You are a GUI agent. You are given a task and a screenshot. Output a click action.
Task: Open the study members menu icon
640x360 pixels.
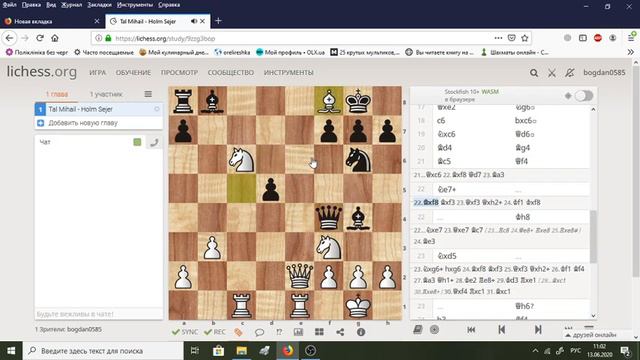pos(148,94)
